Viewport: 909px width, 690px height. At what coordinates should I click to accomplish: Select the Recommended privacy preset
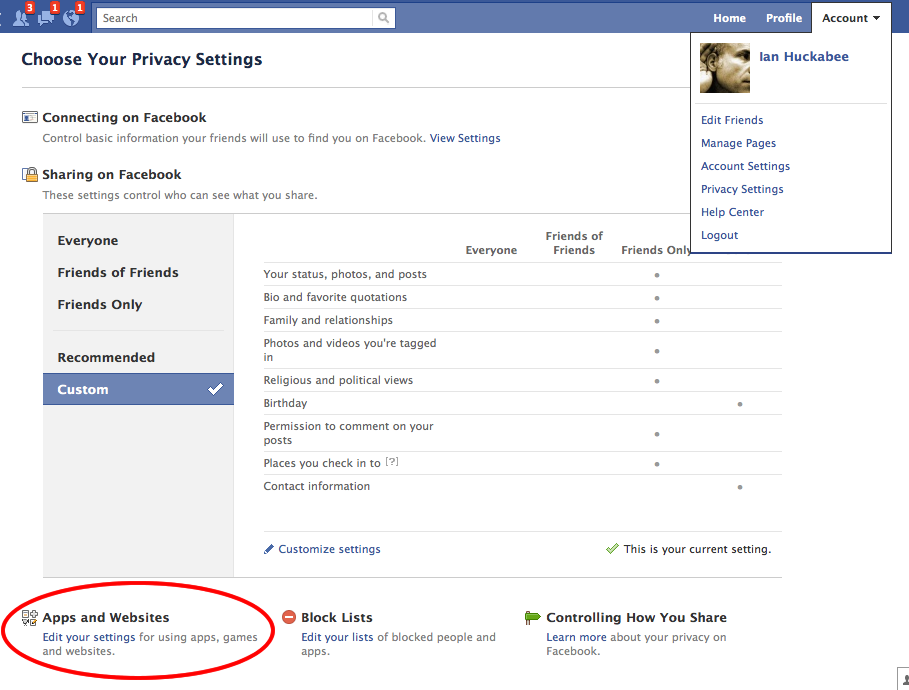coord(106,357)
